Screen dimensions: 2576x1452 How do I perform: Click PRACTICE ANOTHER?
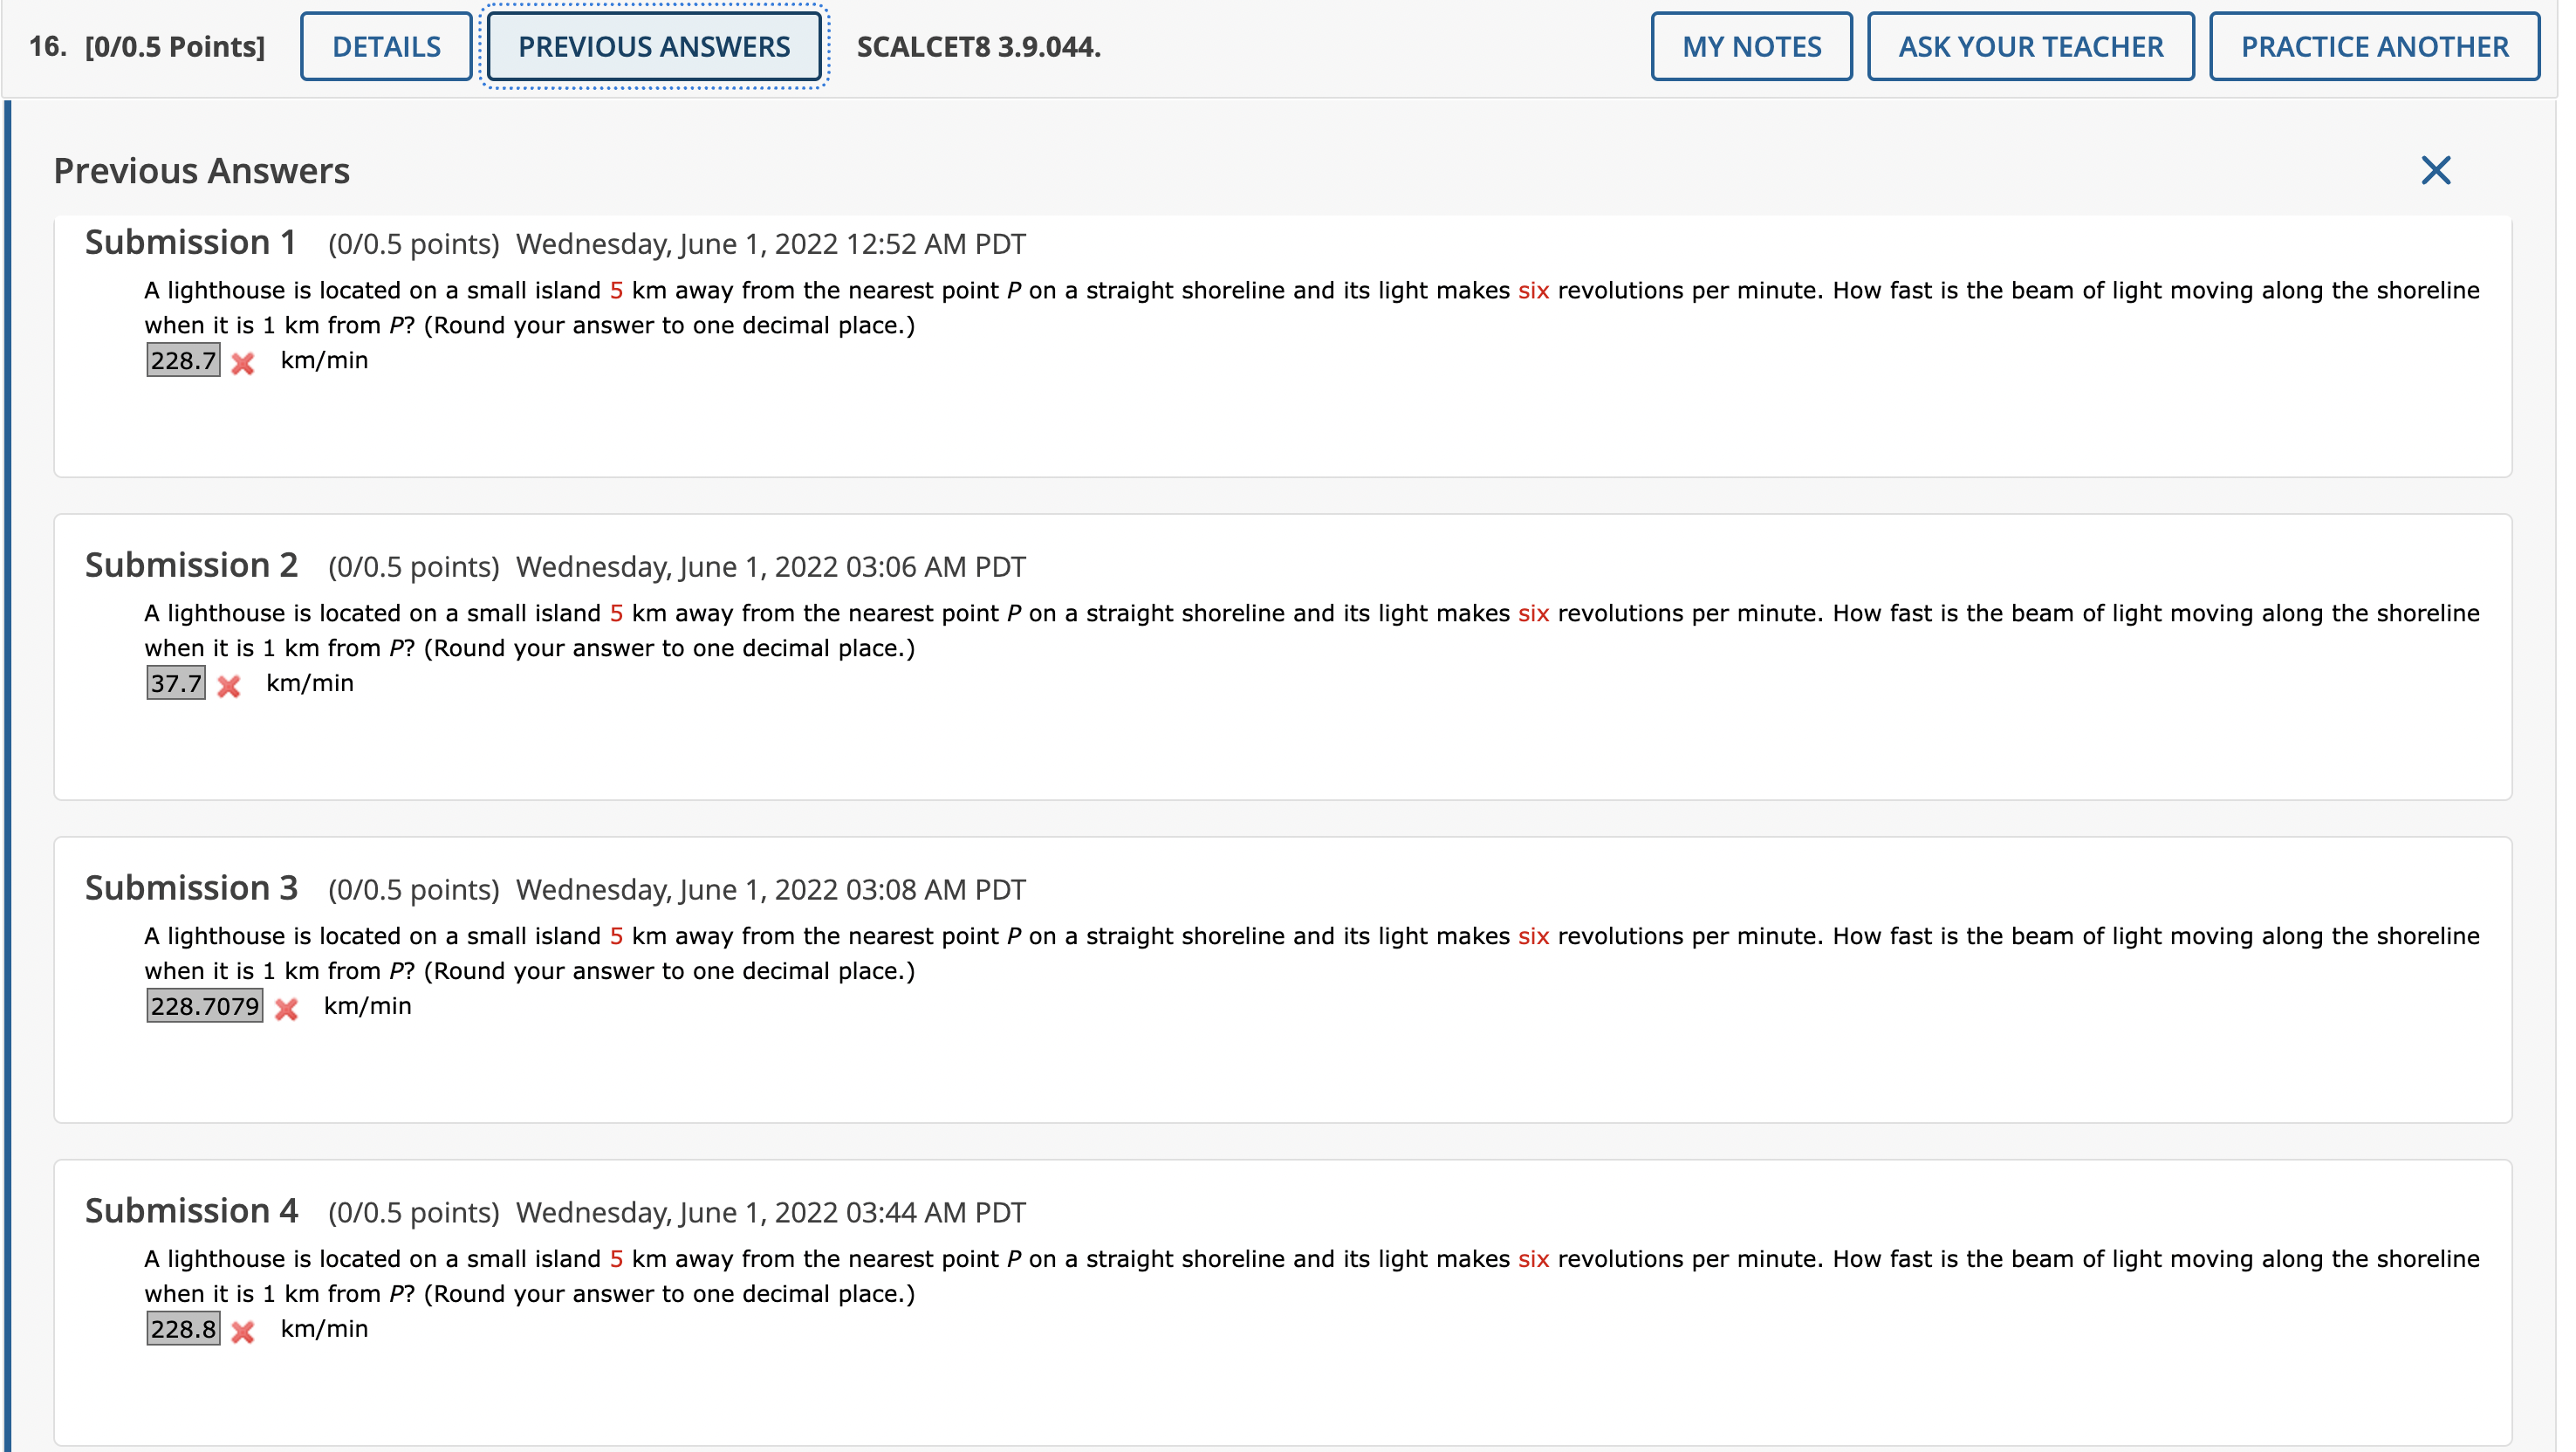tap(2374, 47)
